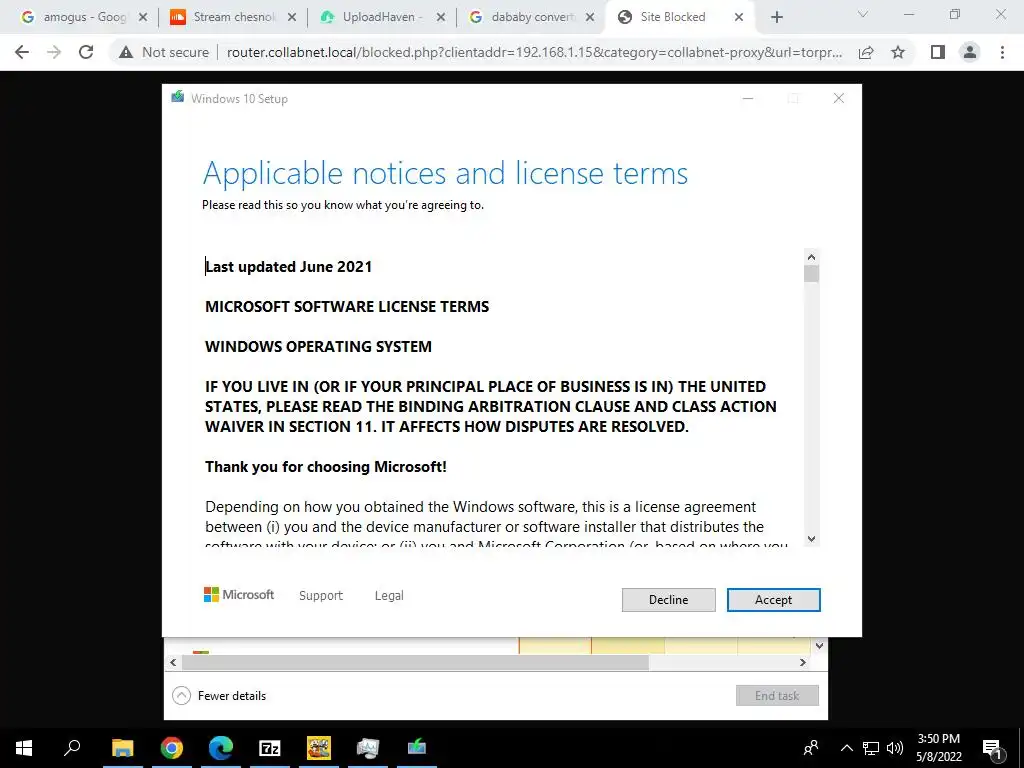Collapse Task Manager with Fewer details
Viewport: 1024px width, 768px height.
[x=219, y=696]
